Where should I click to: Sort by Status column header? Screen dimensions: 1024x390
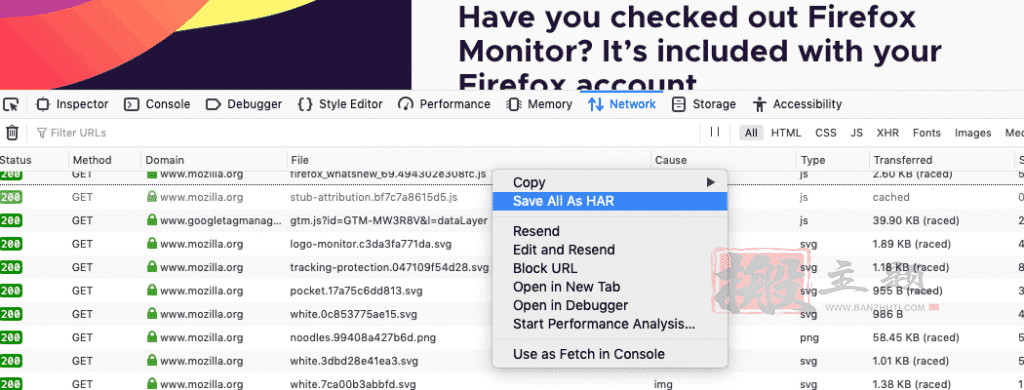pos(33,160)
